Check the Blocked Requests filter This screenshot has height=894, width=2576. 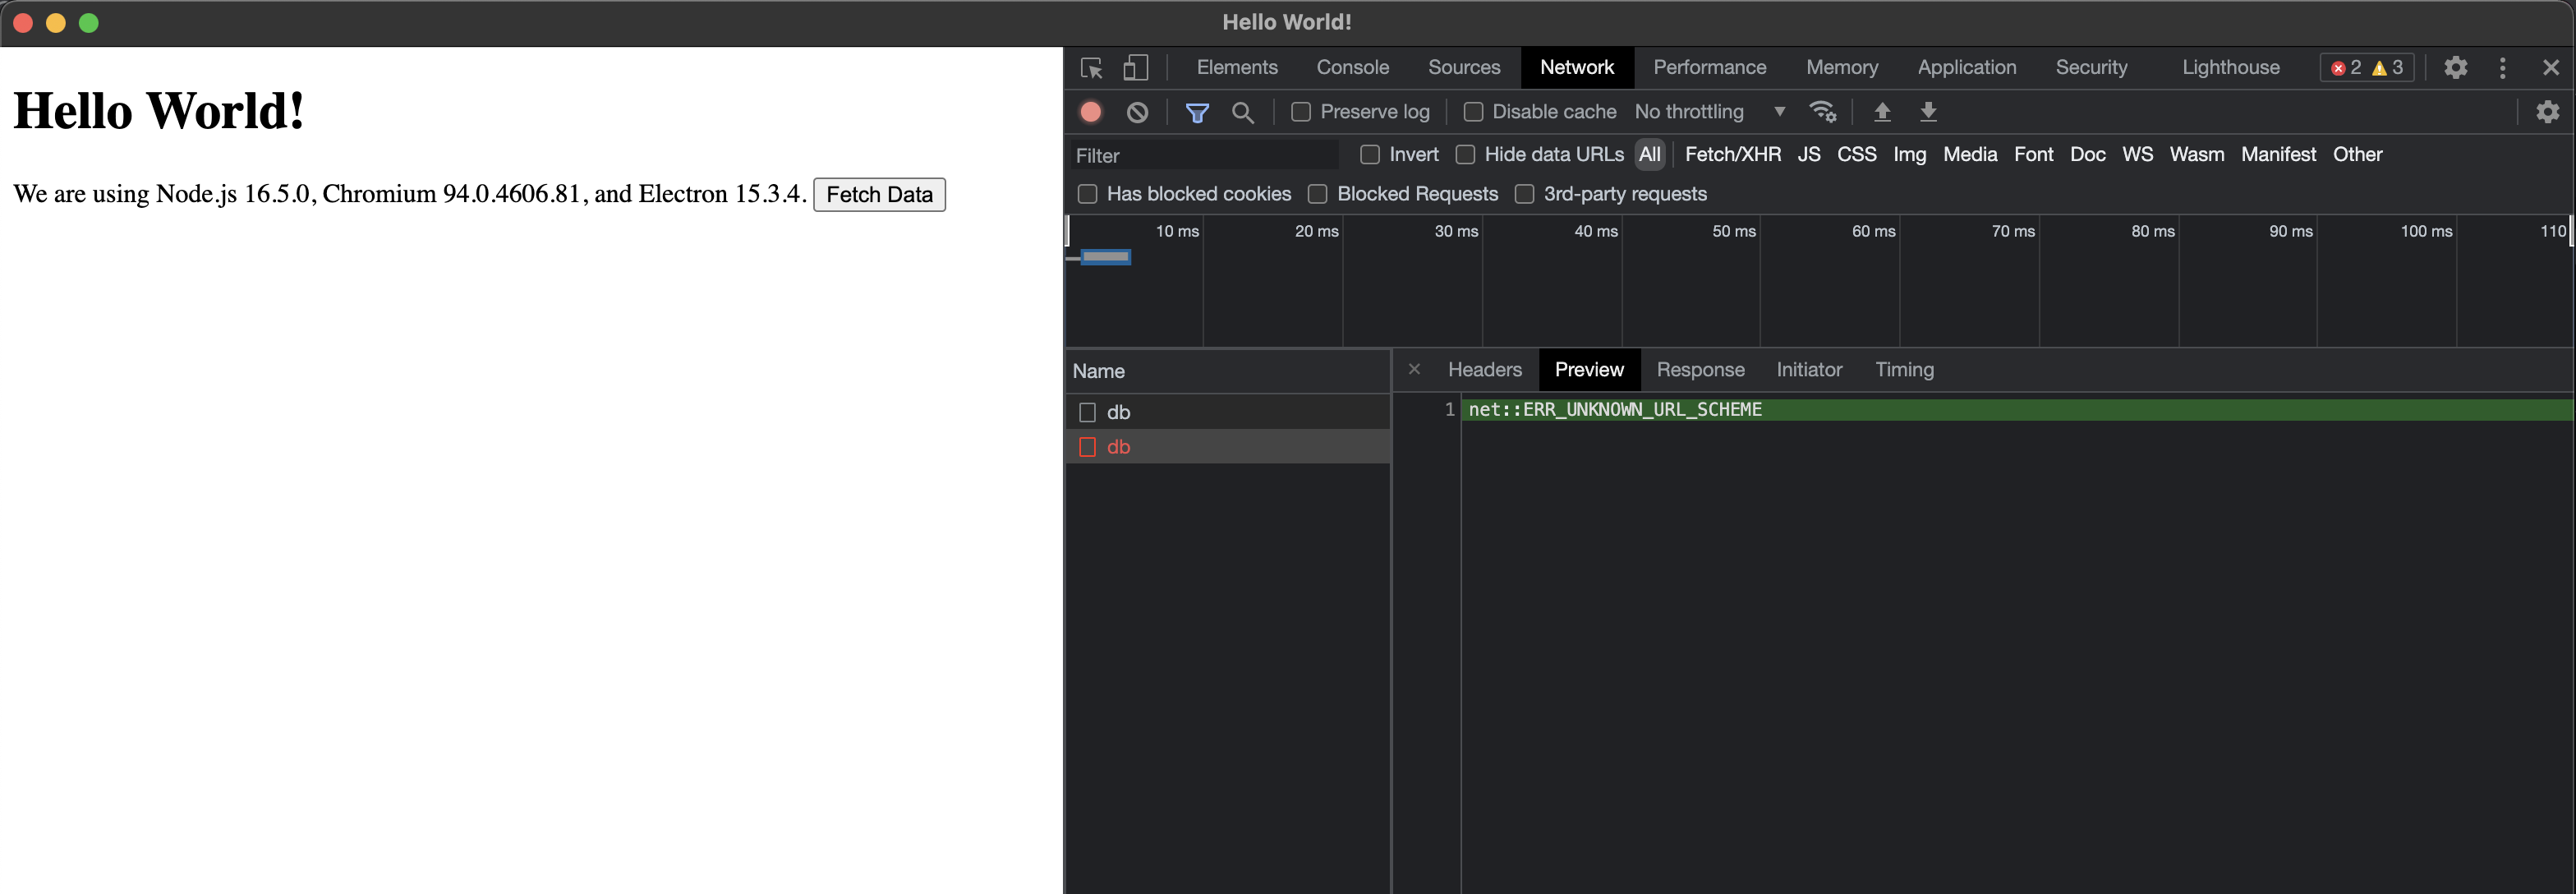[x=1317, y=194]
